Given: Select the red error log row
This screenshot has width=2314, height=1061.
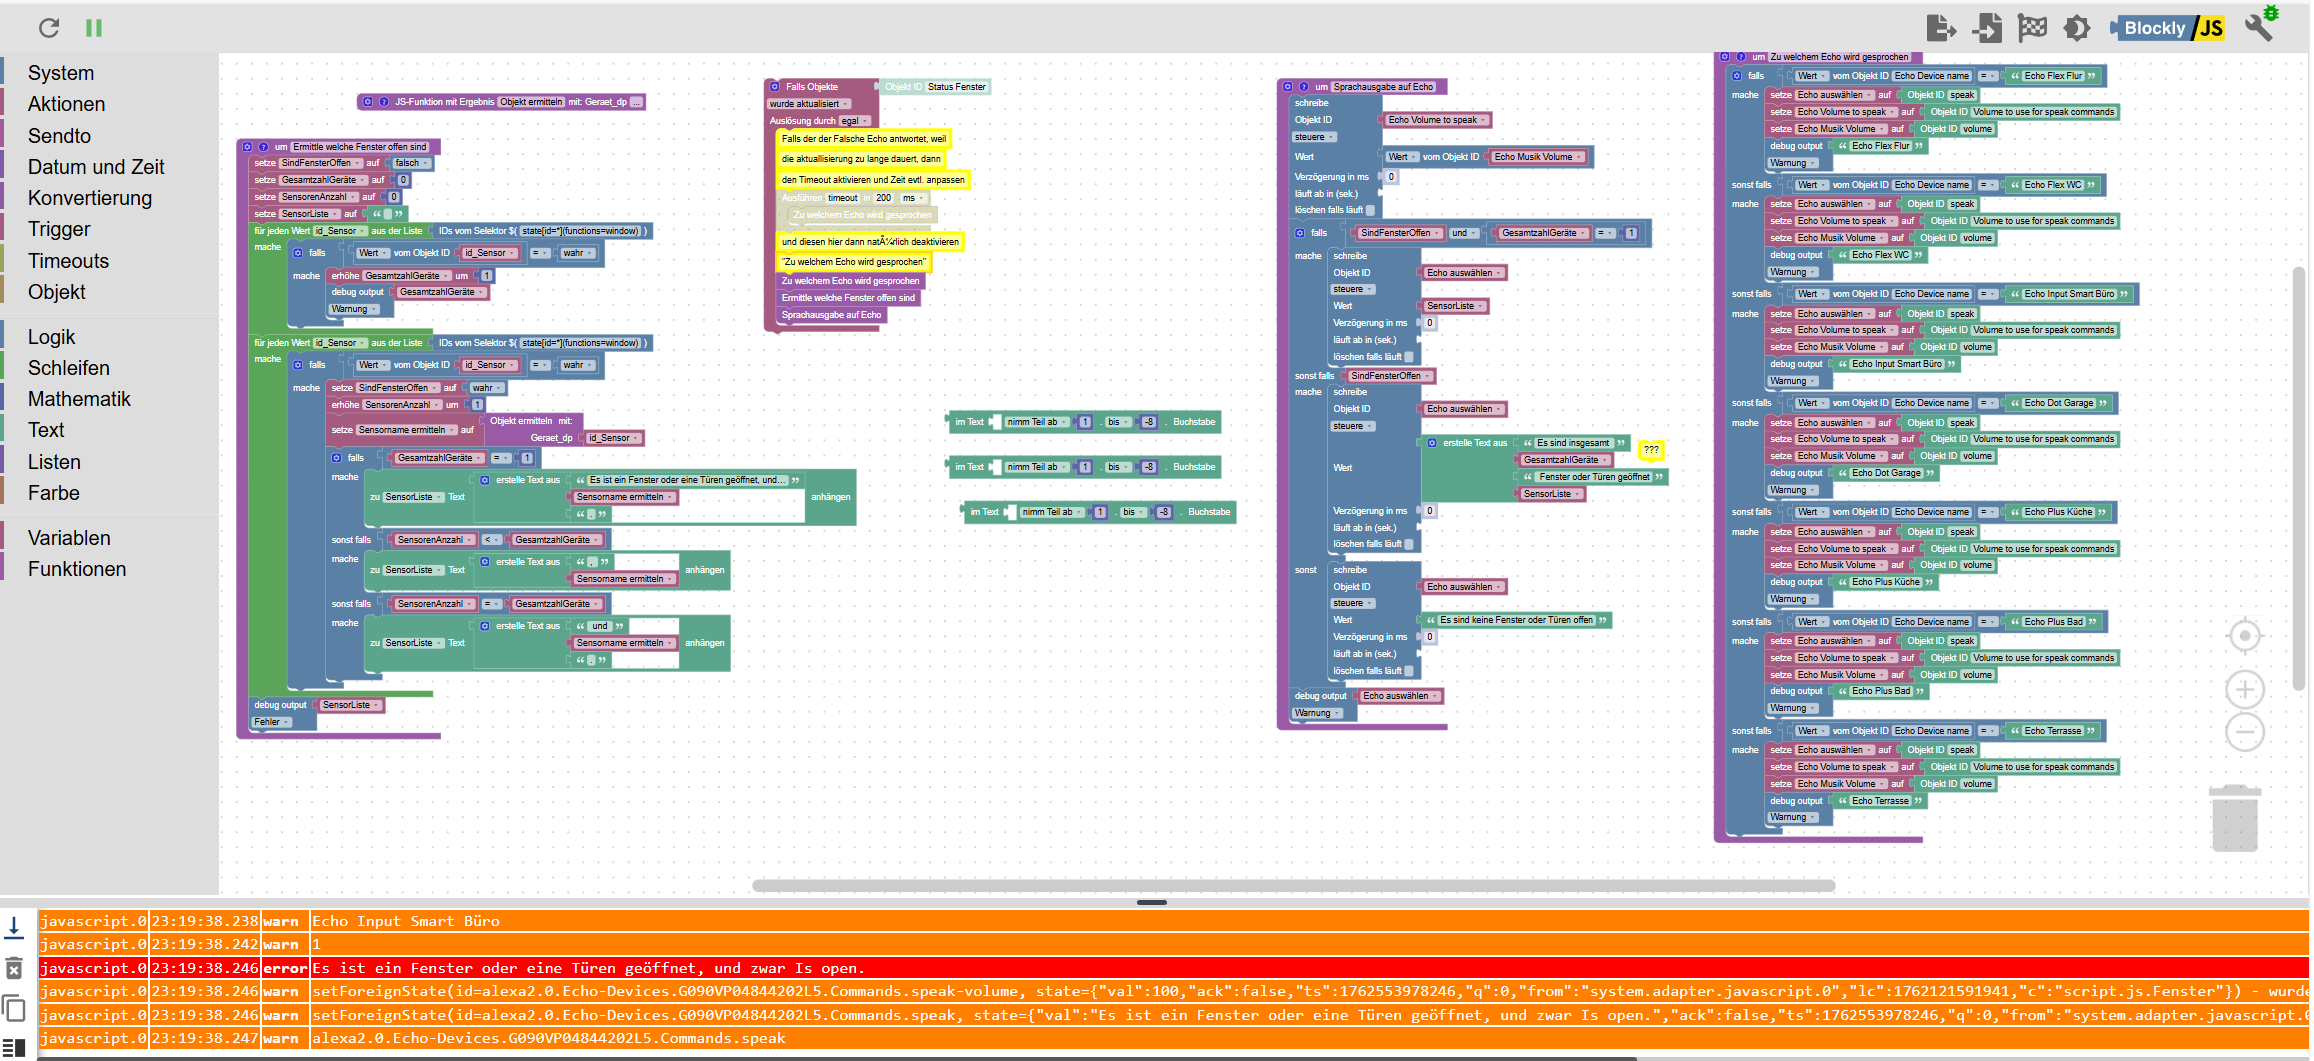Looking at the screenshot, I should click(x=1173, y=968).
